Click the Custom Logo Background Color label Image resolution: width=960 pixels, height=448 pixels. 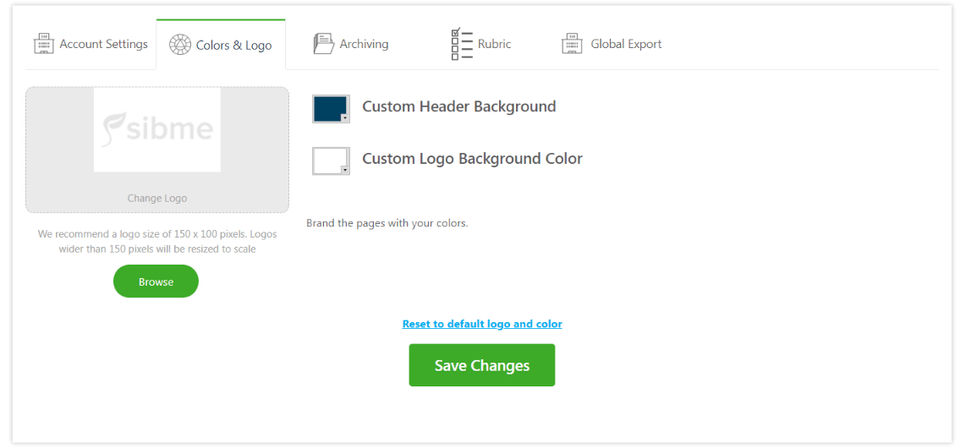[x=472, y=159]
